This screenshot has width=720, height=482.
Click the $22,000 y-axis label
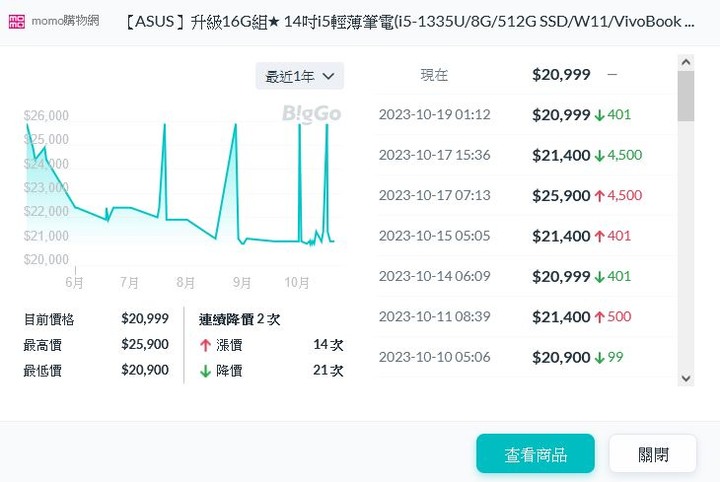(x=46, y=211)
